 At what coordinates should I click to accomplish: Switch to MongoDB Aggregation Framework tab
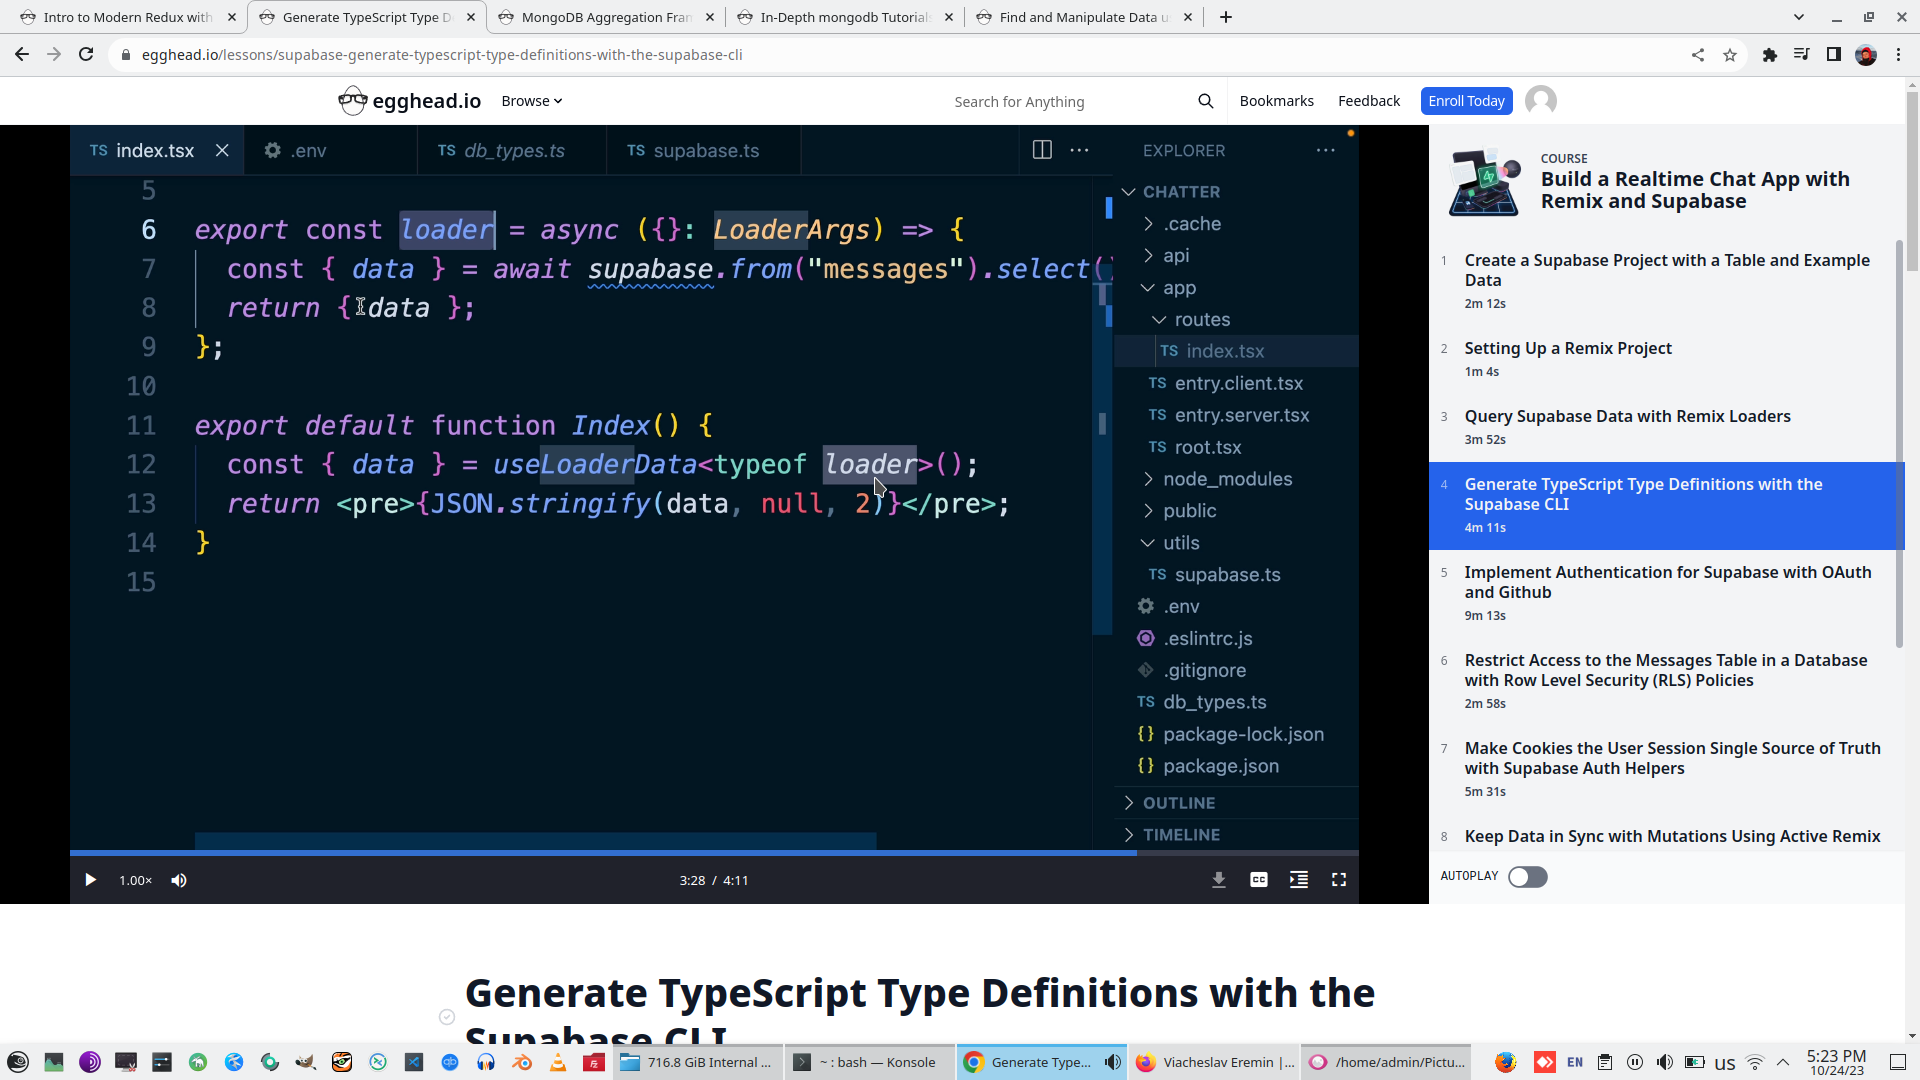click(x=606, y=17)
